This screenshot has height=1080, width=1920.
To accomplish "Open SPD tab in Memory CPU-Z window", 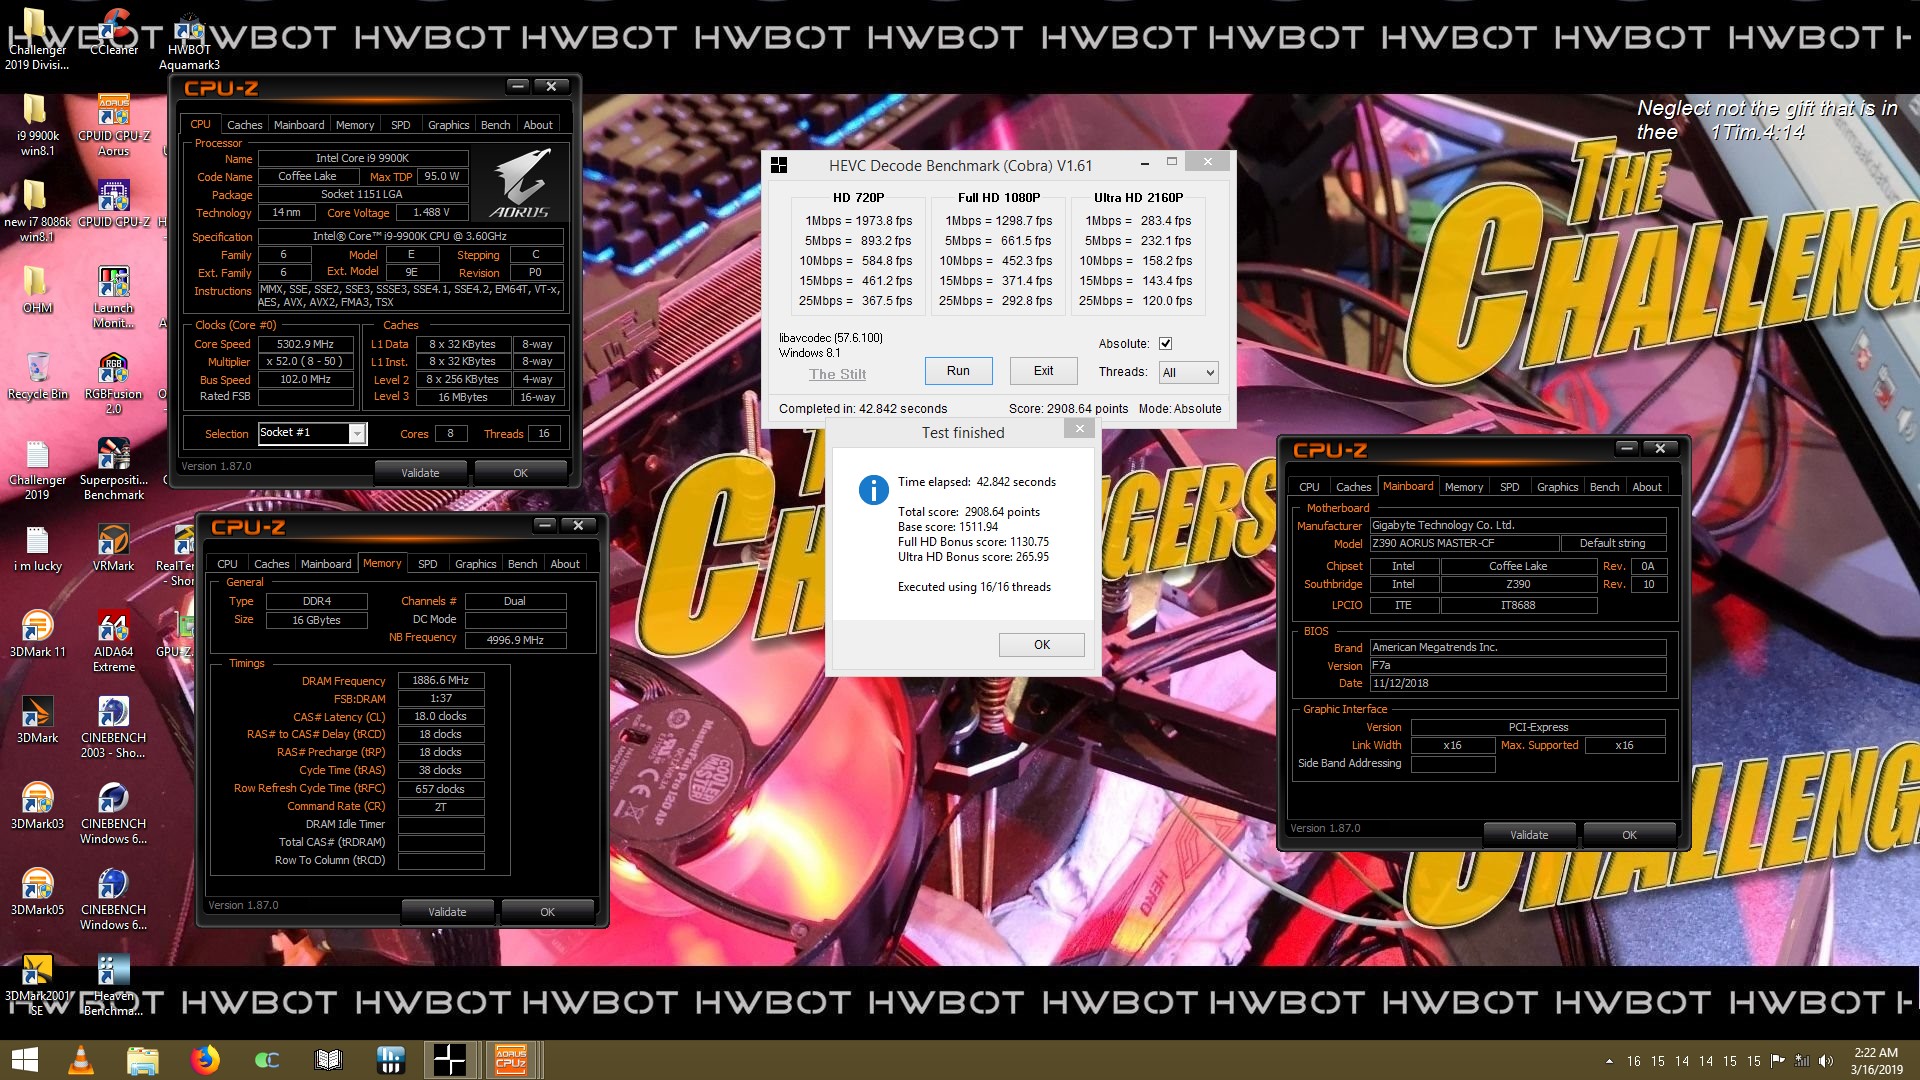I will pyautogui.click(x=428, y=564).
